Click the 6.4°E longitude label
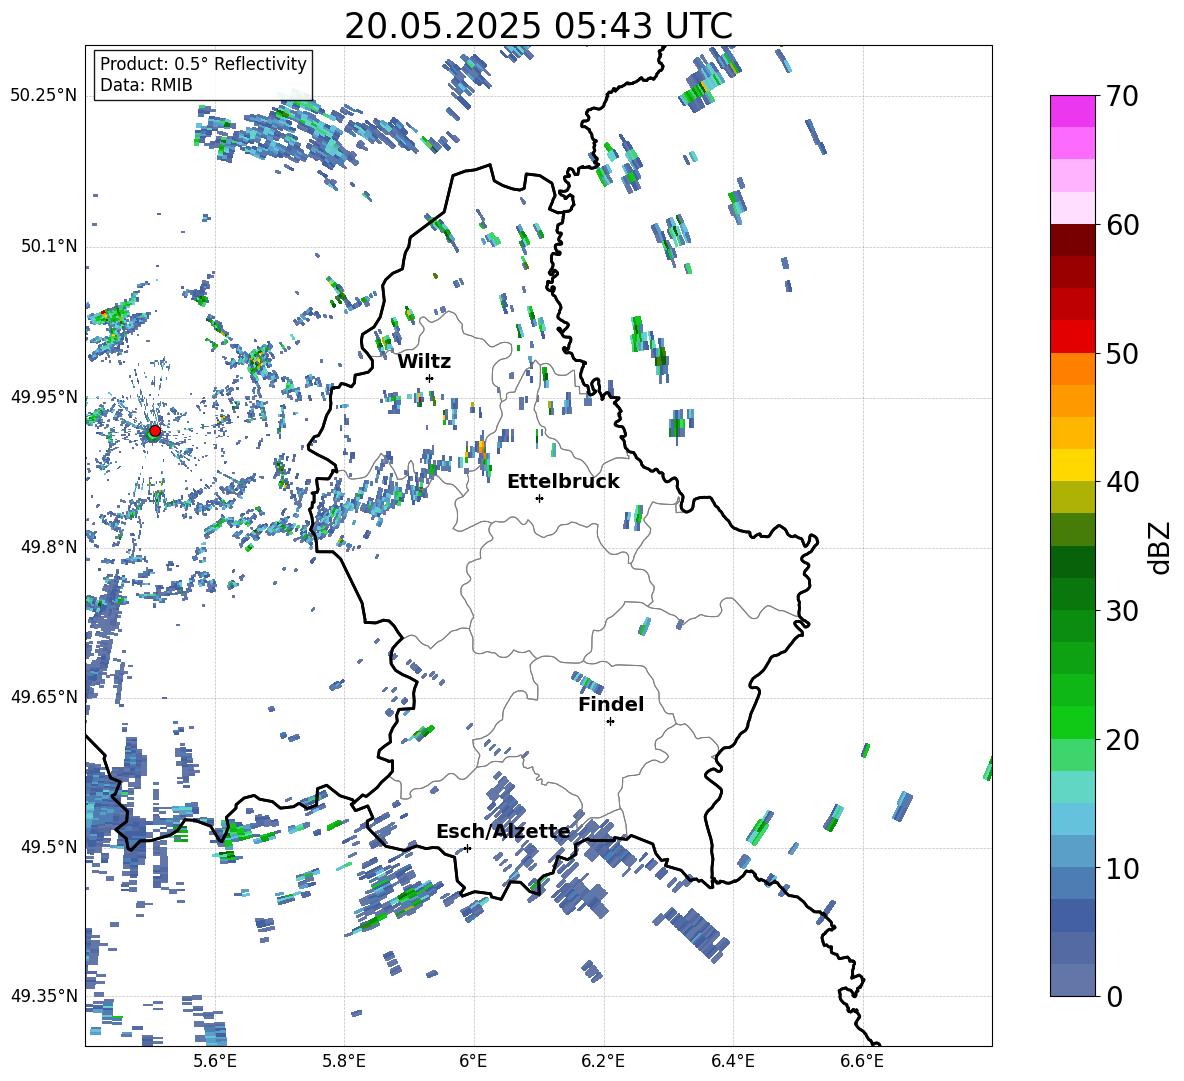1184x1081 pixels. (732, 1061)
